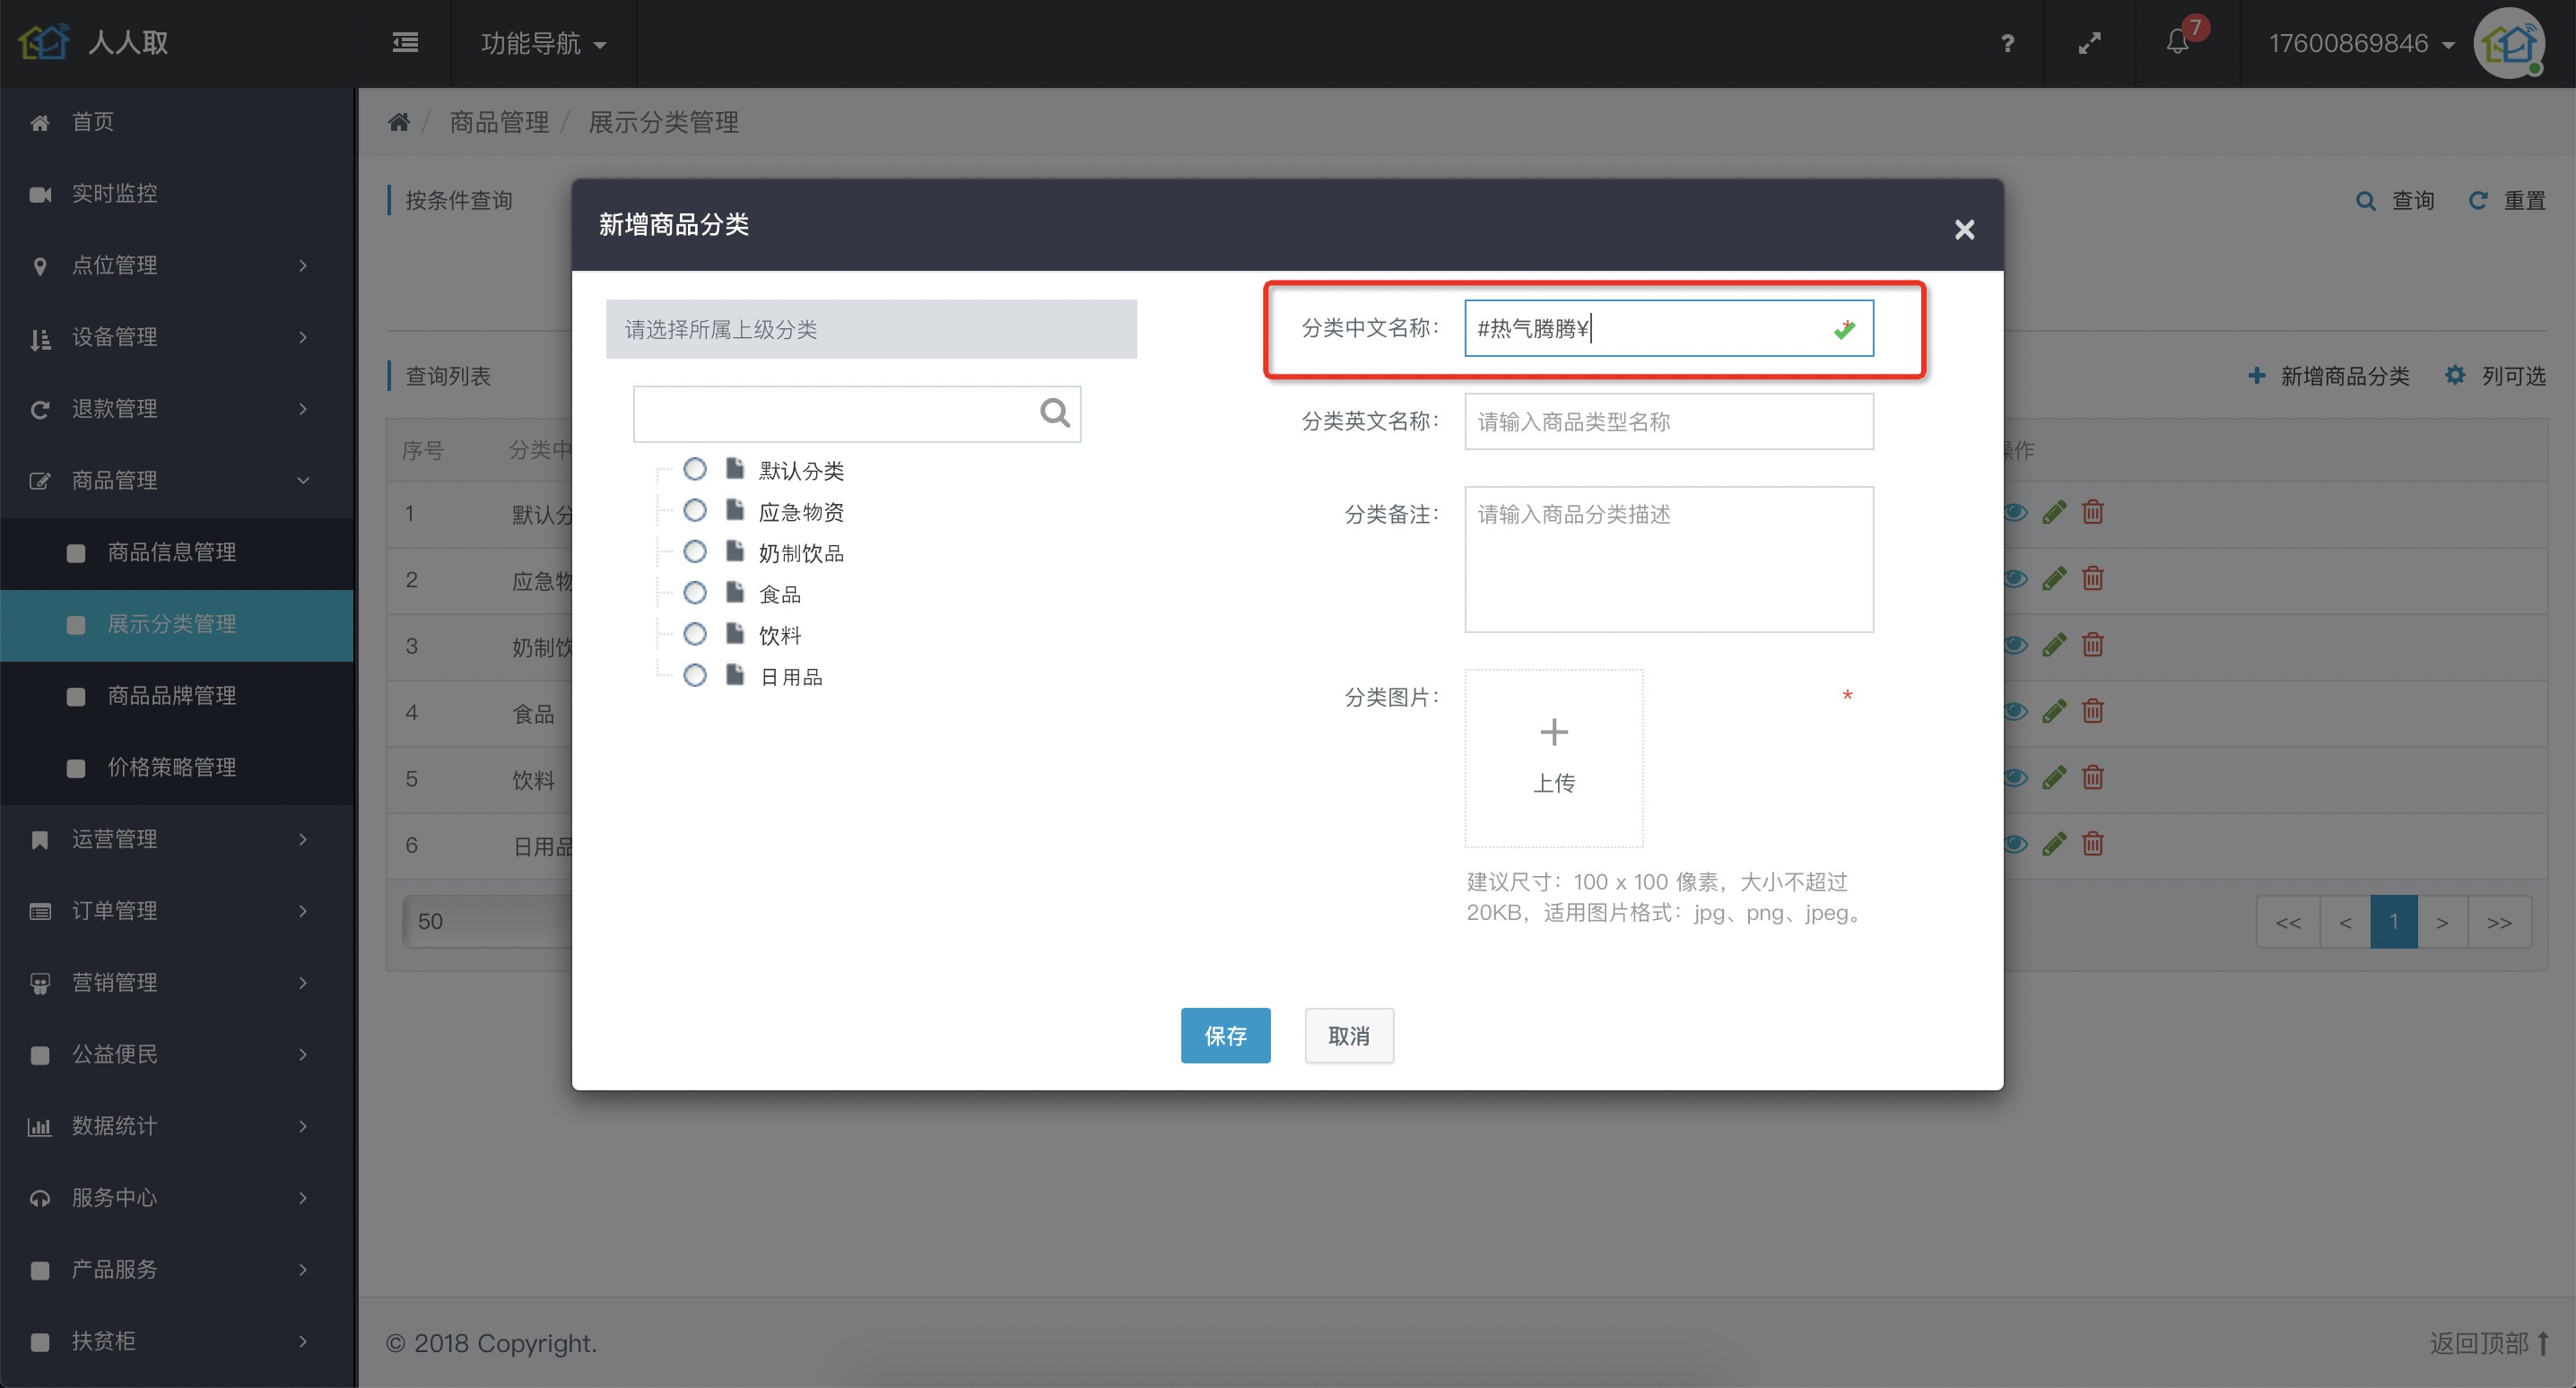Expand the 运营管理 sidebar menu
This screenshot has height=1388, width=2576.
(177, 840)
